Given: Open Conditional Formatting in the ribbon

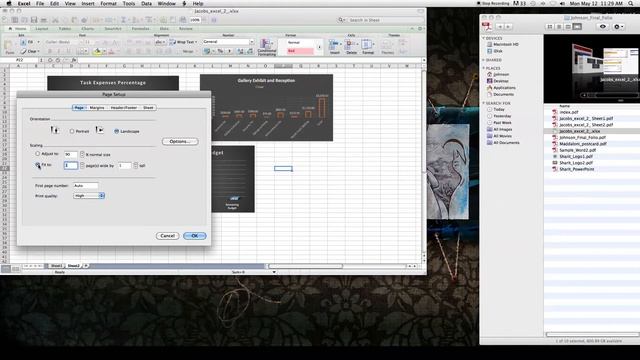Looking at the screenshot, I should tap(267, 47).
